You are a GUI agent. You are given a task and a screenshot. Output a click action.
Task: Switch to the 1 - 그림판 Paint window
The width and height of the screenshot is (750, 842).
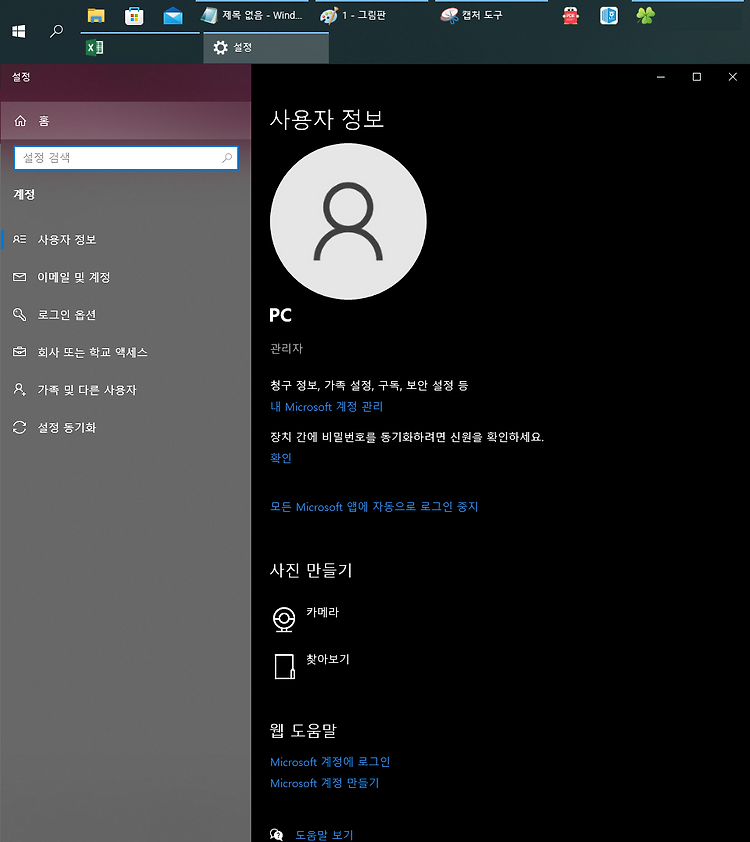(372, 16)
